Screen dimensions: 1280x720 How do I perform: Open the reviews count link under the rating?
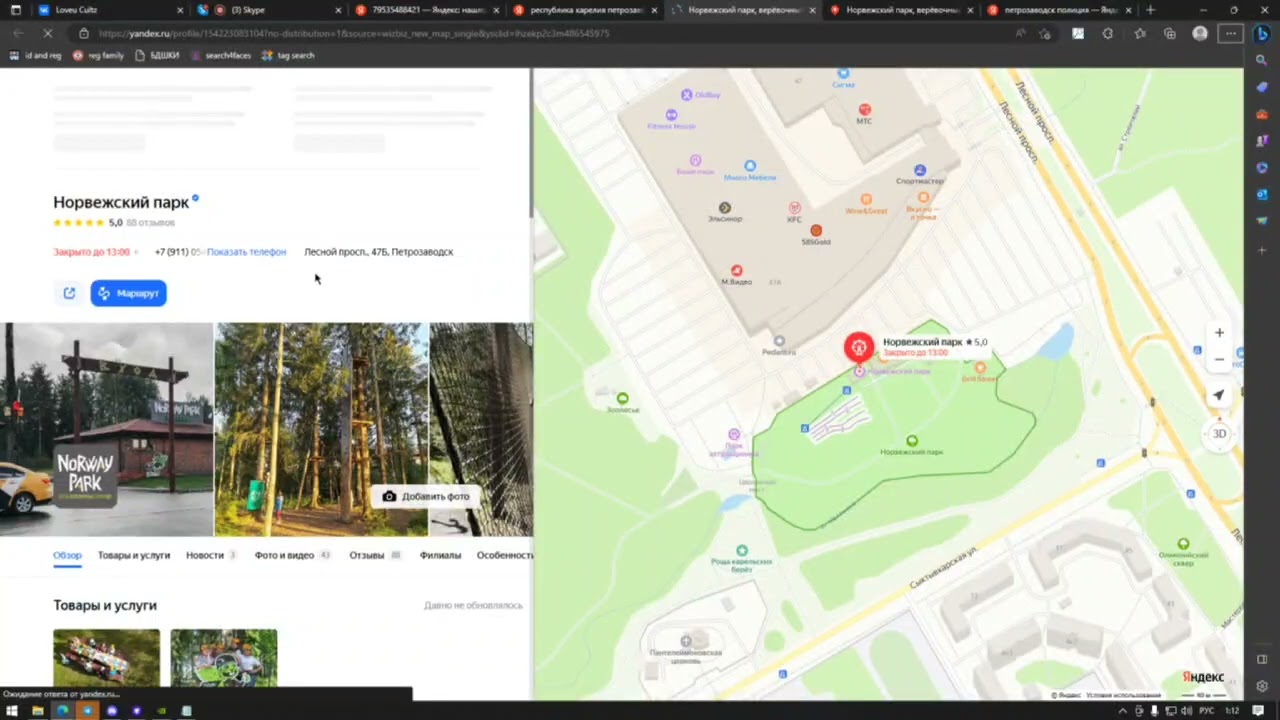150,223
